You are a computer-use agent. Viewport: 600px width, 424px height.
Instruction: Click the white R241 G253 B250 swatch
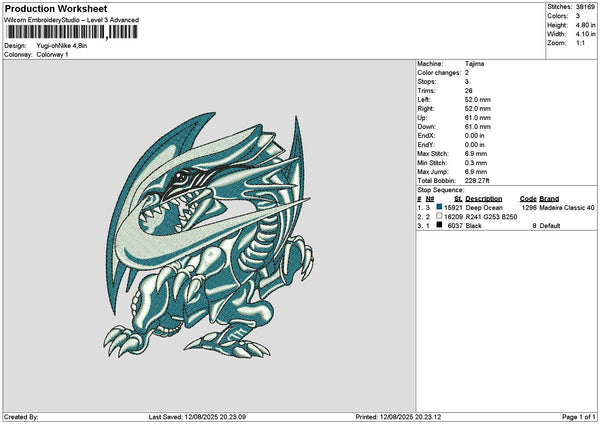[439, 216]
